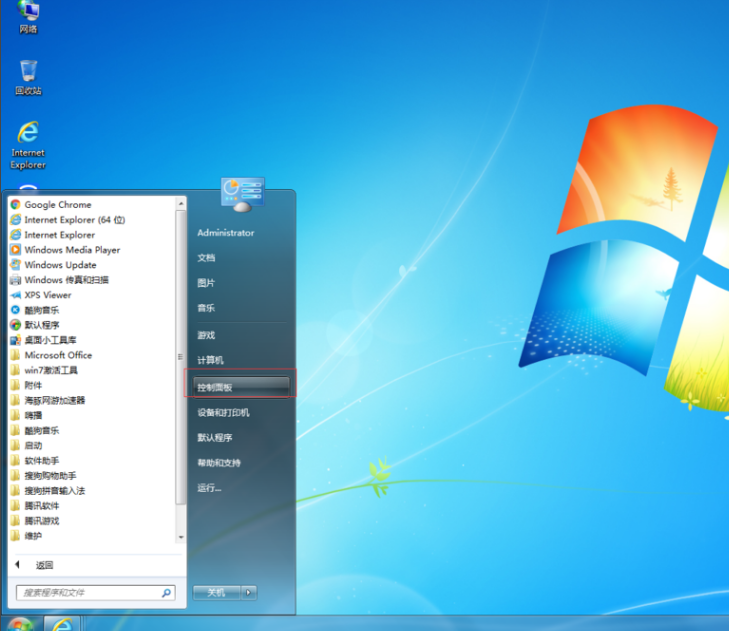Expand the 搜狗拼音输入法 folder
Image resolution: width=729 pixels, height=631 pixels.
click(x=54, y=490)
